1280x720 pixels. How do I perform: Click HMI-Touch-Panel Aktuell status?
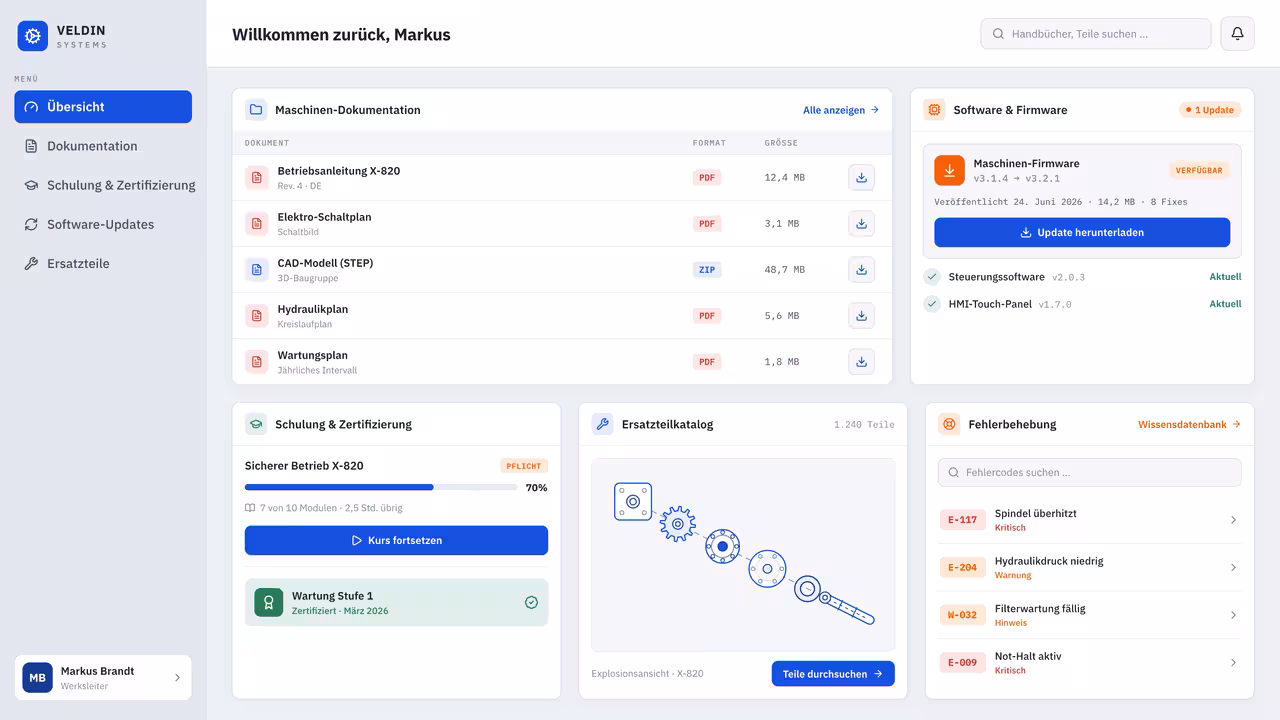(1225, 304)
